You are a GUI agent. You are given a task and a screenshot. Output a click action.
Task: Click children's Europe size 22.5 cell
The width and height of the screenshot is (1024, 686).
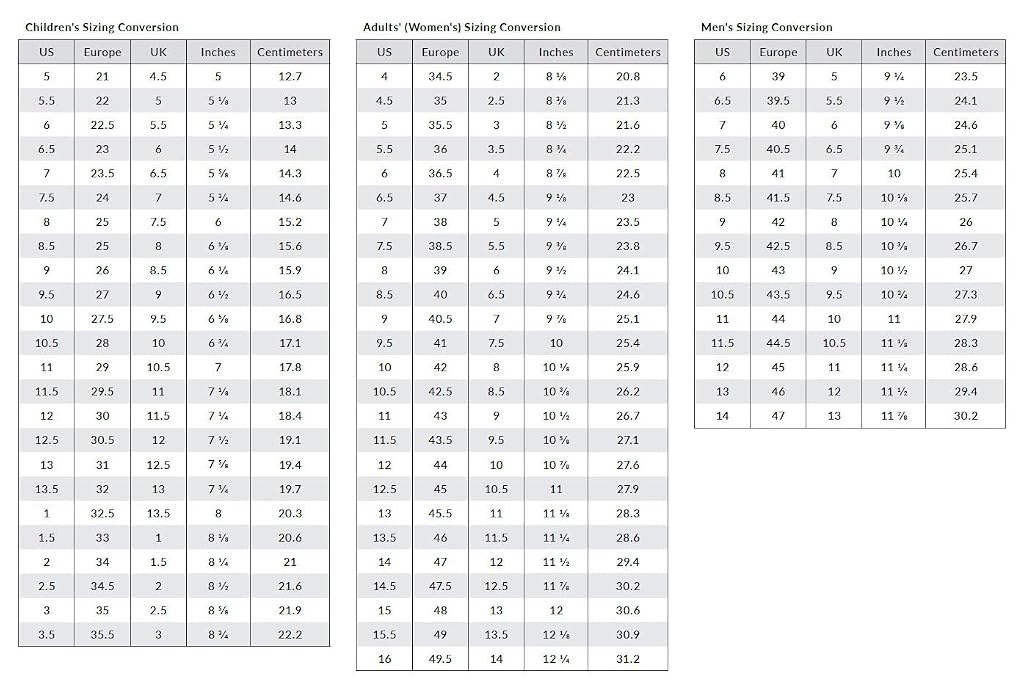pos(103,125)
